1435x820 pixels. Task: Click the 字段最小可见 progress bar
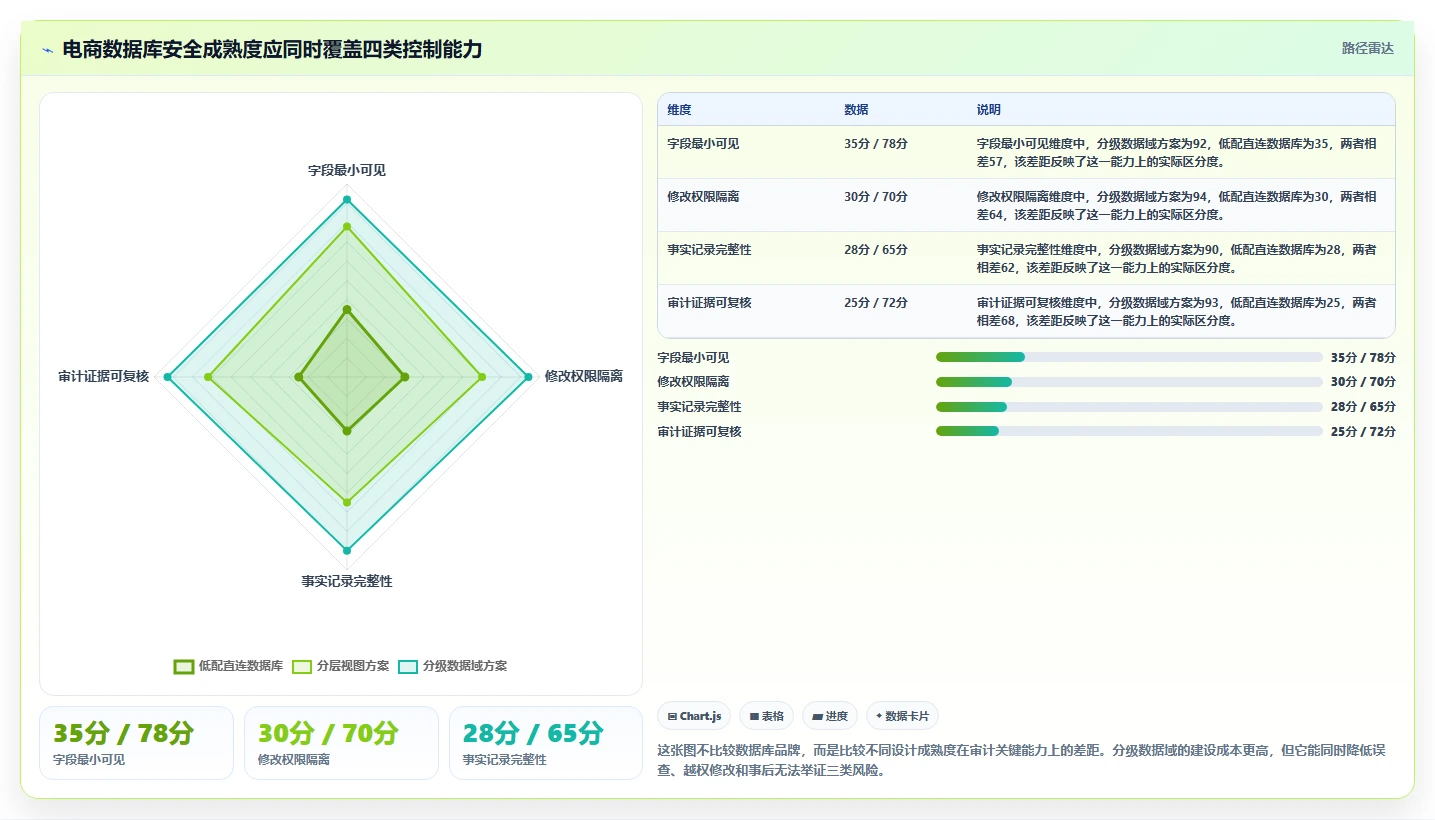(1129, 357)
